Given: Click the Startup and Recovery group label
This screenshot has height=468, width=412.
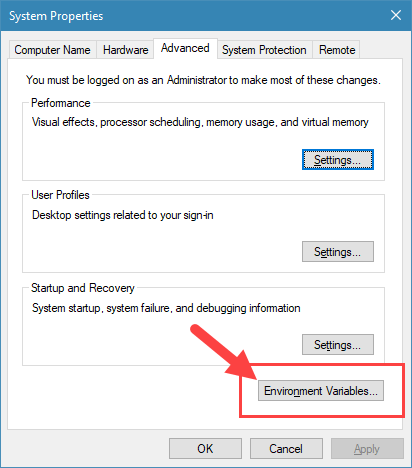Looking at the screenshot, I should pos(83,288).
